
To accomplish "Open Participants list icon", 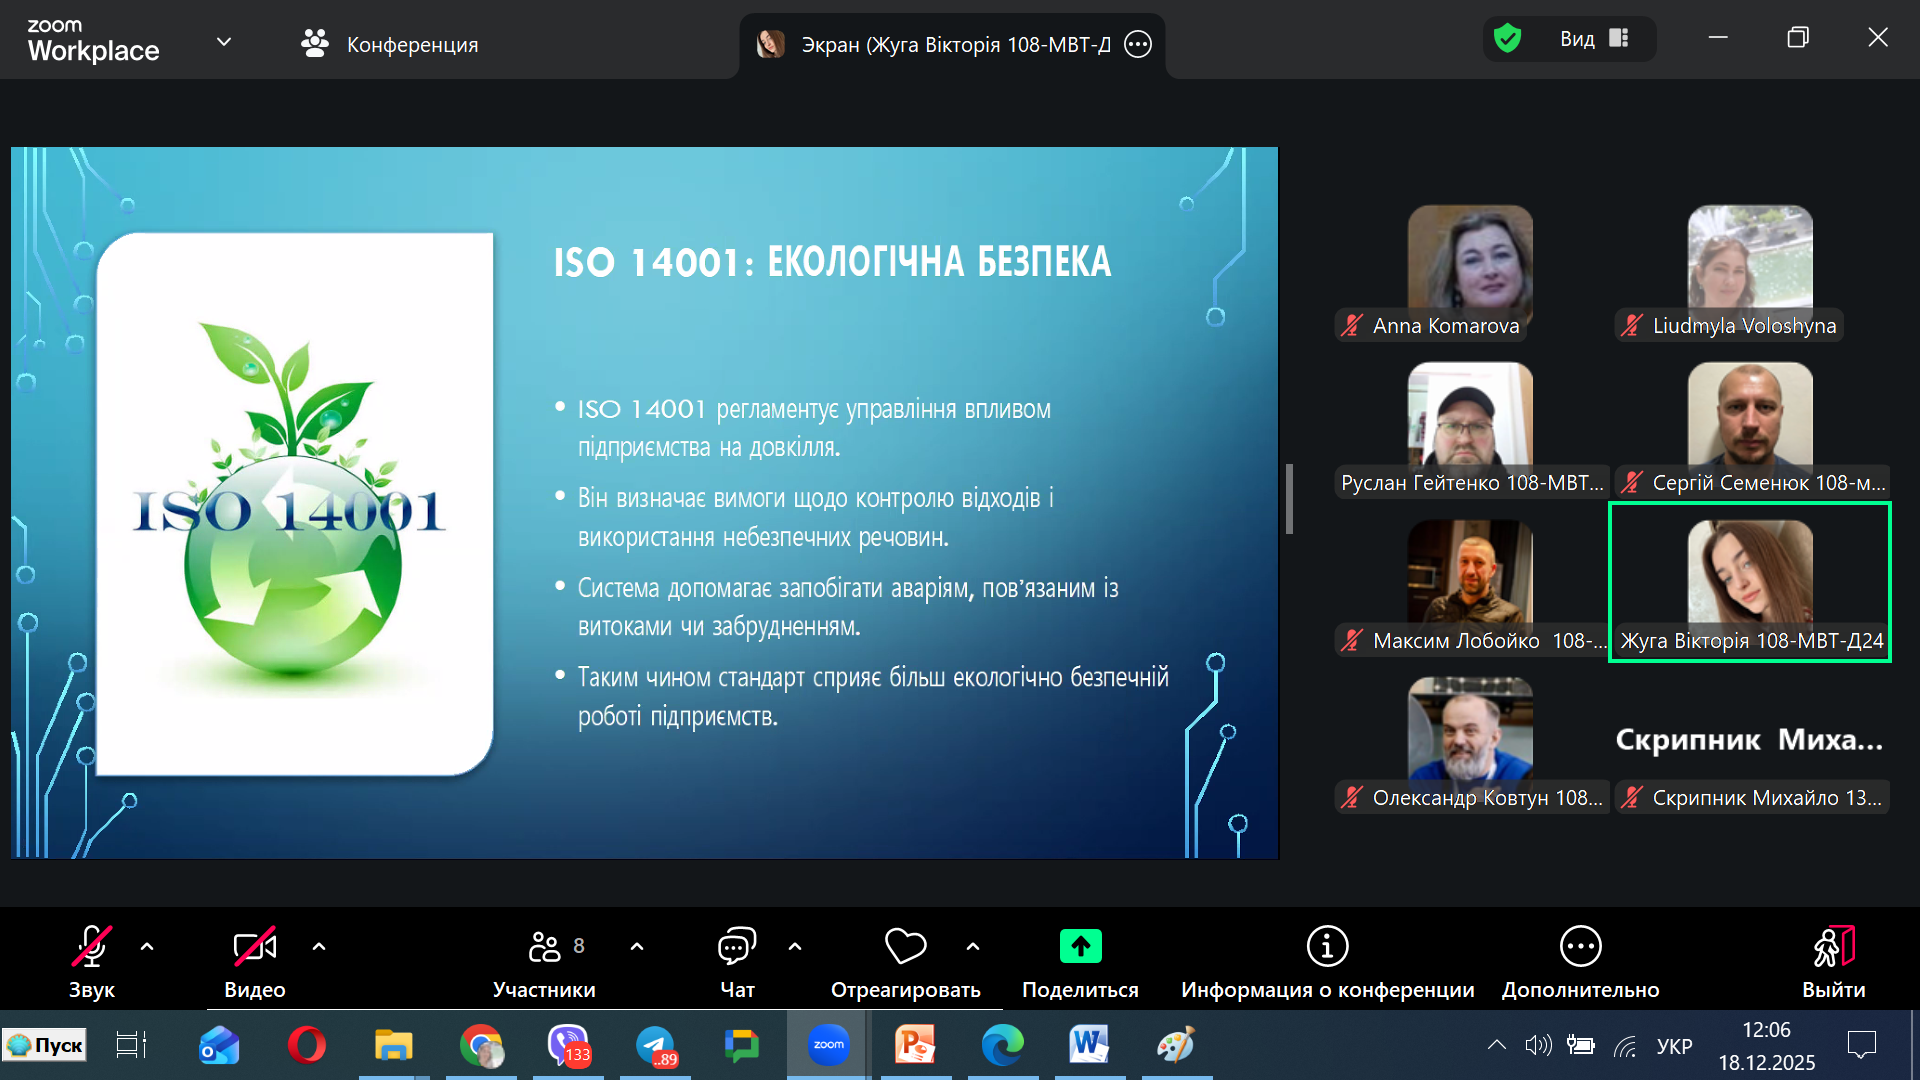I will coord(545,946).
